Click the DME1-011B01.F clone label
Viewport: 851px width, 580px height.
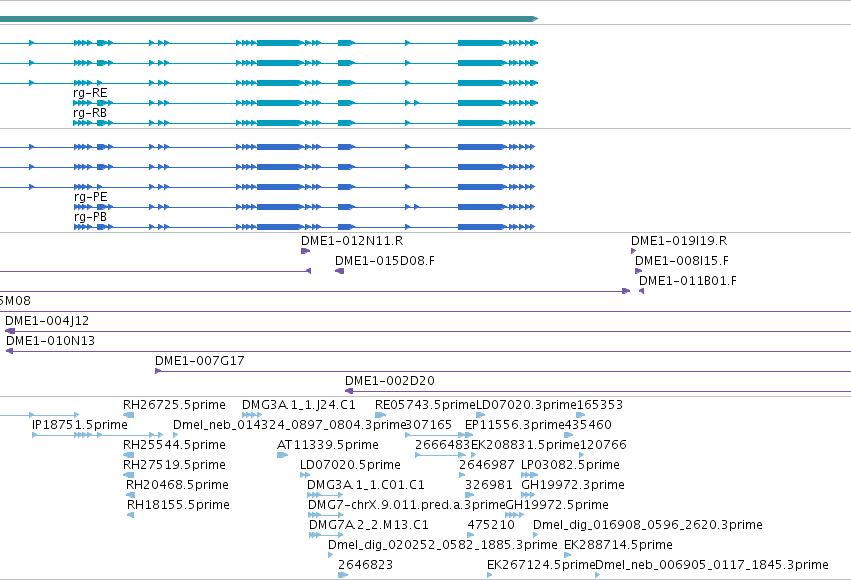pyautogui.click(x=688, y=281)
